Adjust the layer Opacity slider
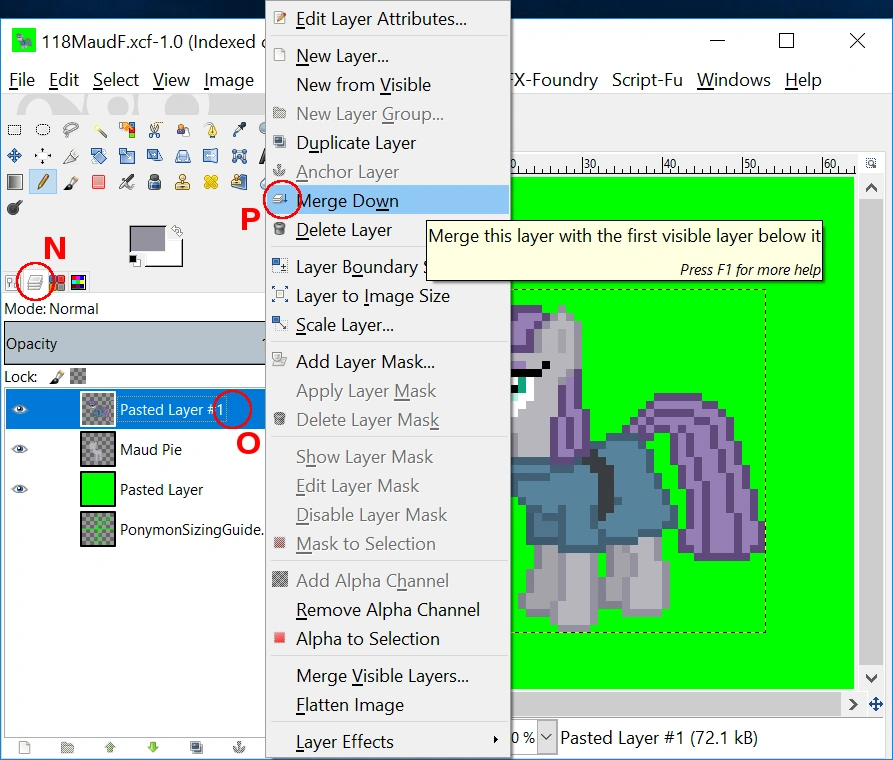 pos(134,343)
